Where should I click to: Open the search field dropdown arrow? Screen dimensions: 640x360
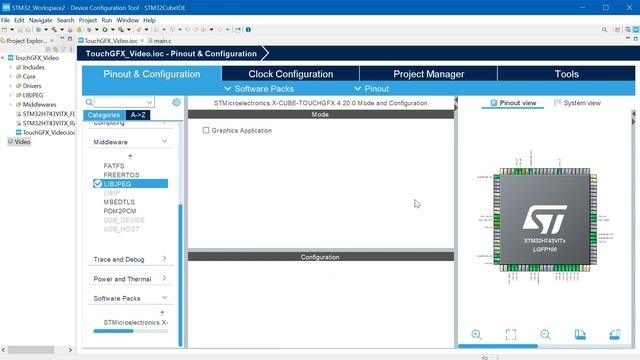149,102
